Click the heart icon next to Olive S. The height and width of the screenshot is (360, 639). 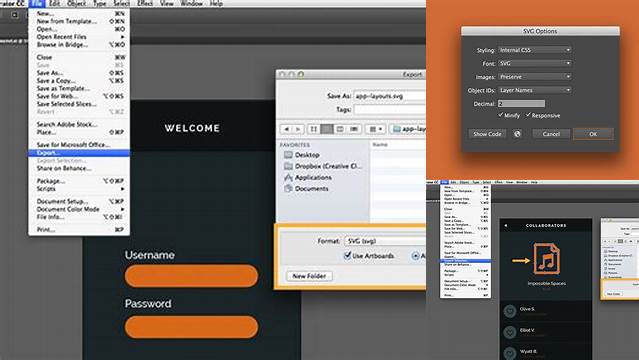pos(509,311)
